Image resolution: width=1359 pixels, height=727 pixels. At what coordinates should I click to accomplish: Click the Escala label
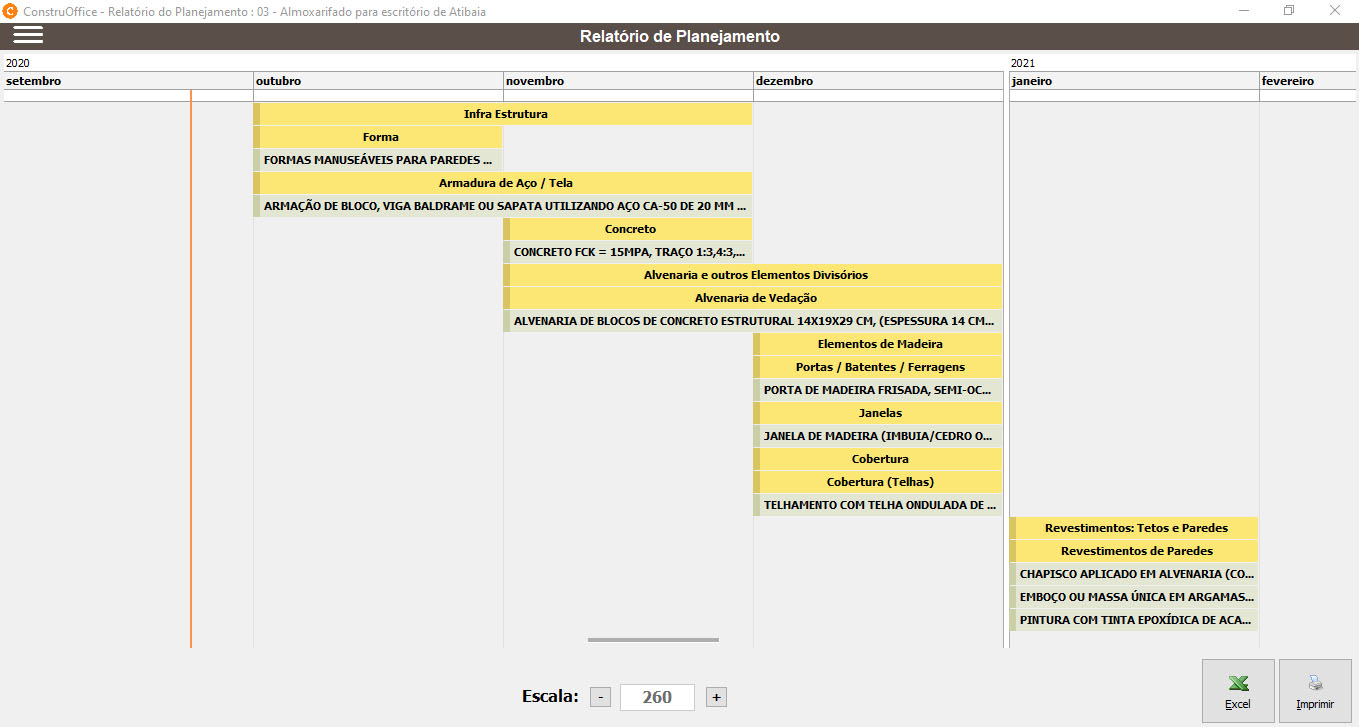(x=550, y=696)
